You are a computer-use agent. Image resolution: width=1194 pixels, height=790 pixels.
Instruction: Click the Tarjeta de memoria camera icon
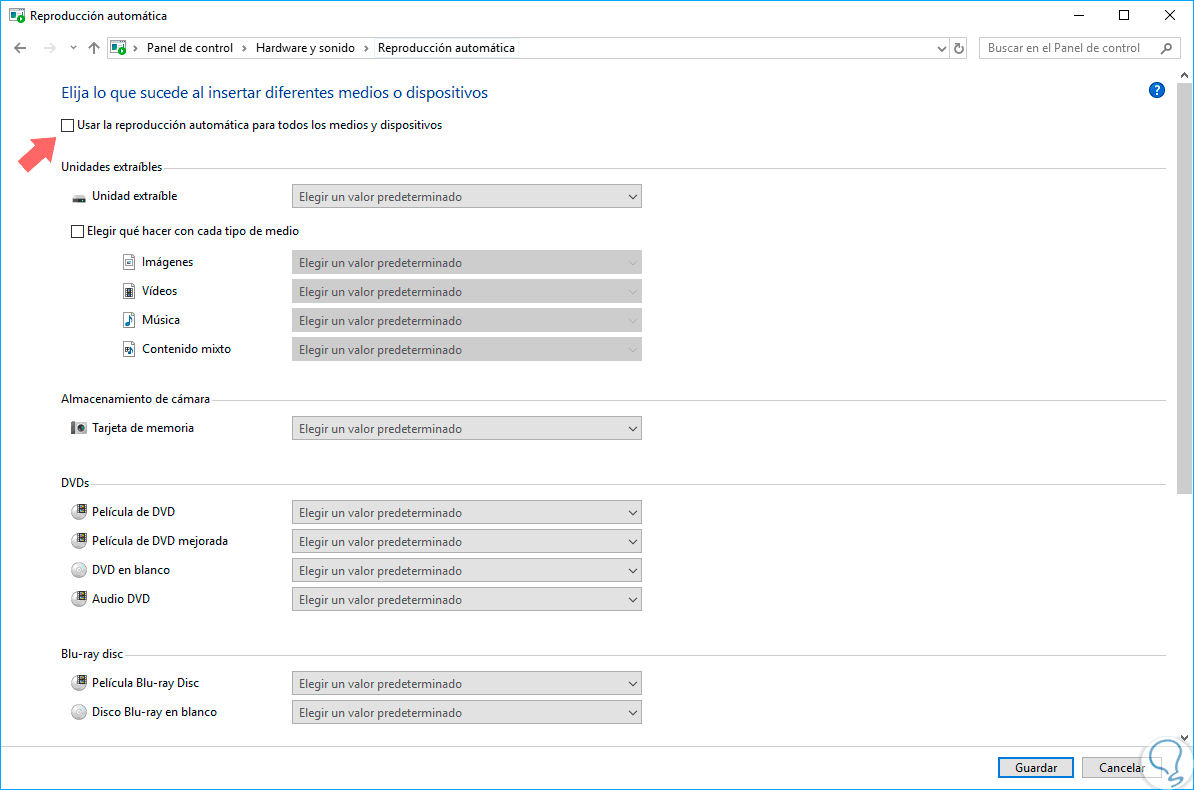tap(79, 428)
